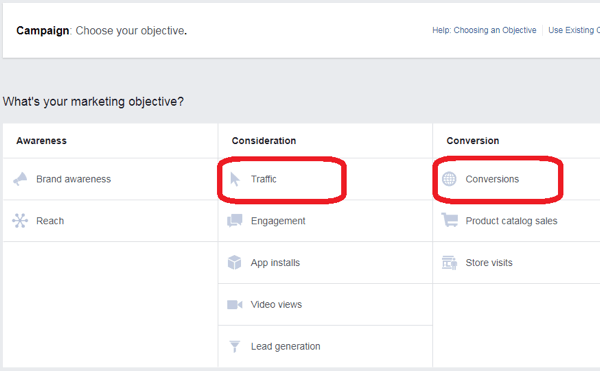Click the Engagement chat bubbles icon
This screenshot has height=371, width=600.
[x=235, y=221]
